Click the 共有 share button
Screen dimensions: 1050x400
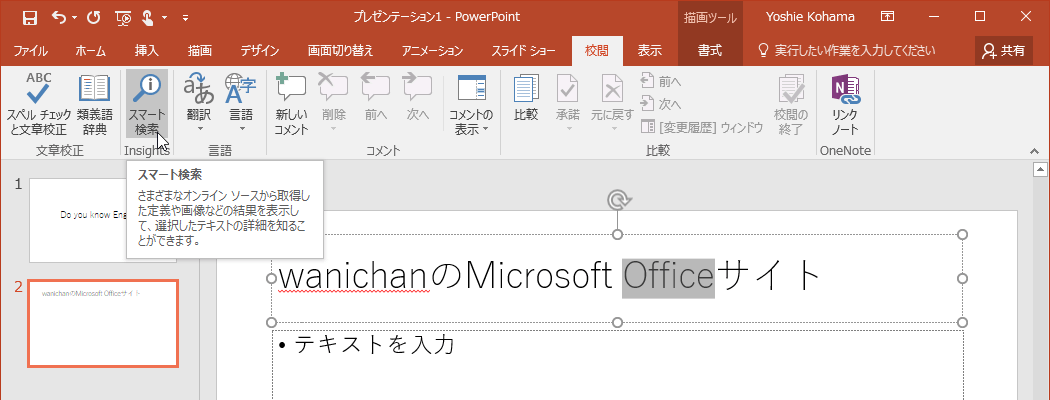tap(1004, 50)
